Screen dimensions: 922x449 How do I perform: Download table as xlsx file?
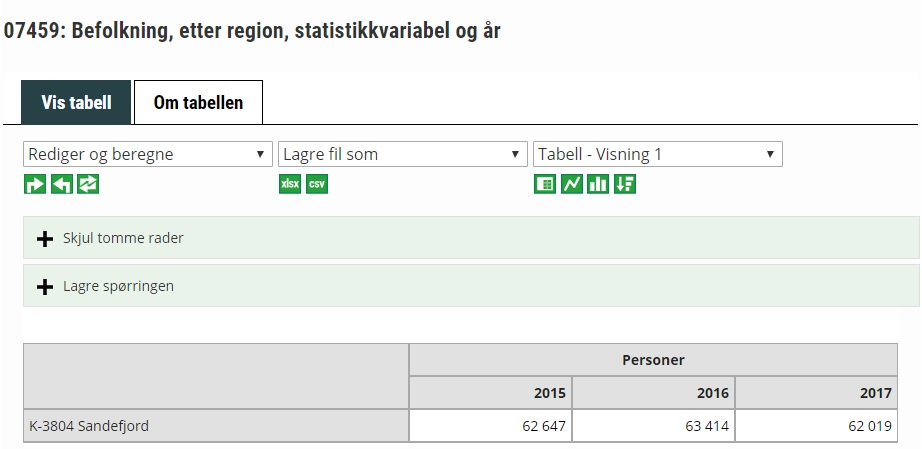[x=290, y=184]
